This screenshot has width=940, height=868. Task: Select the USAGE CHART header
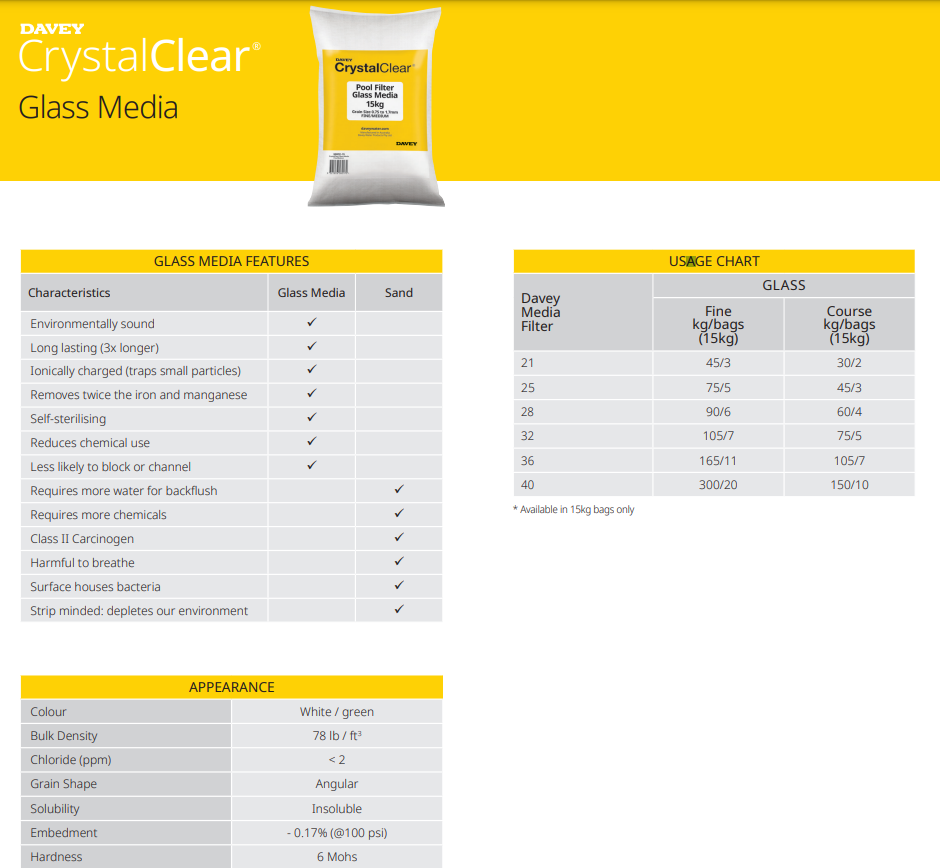(714, 260)
